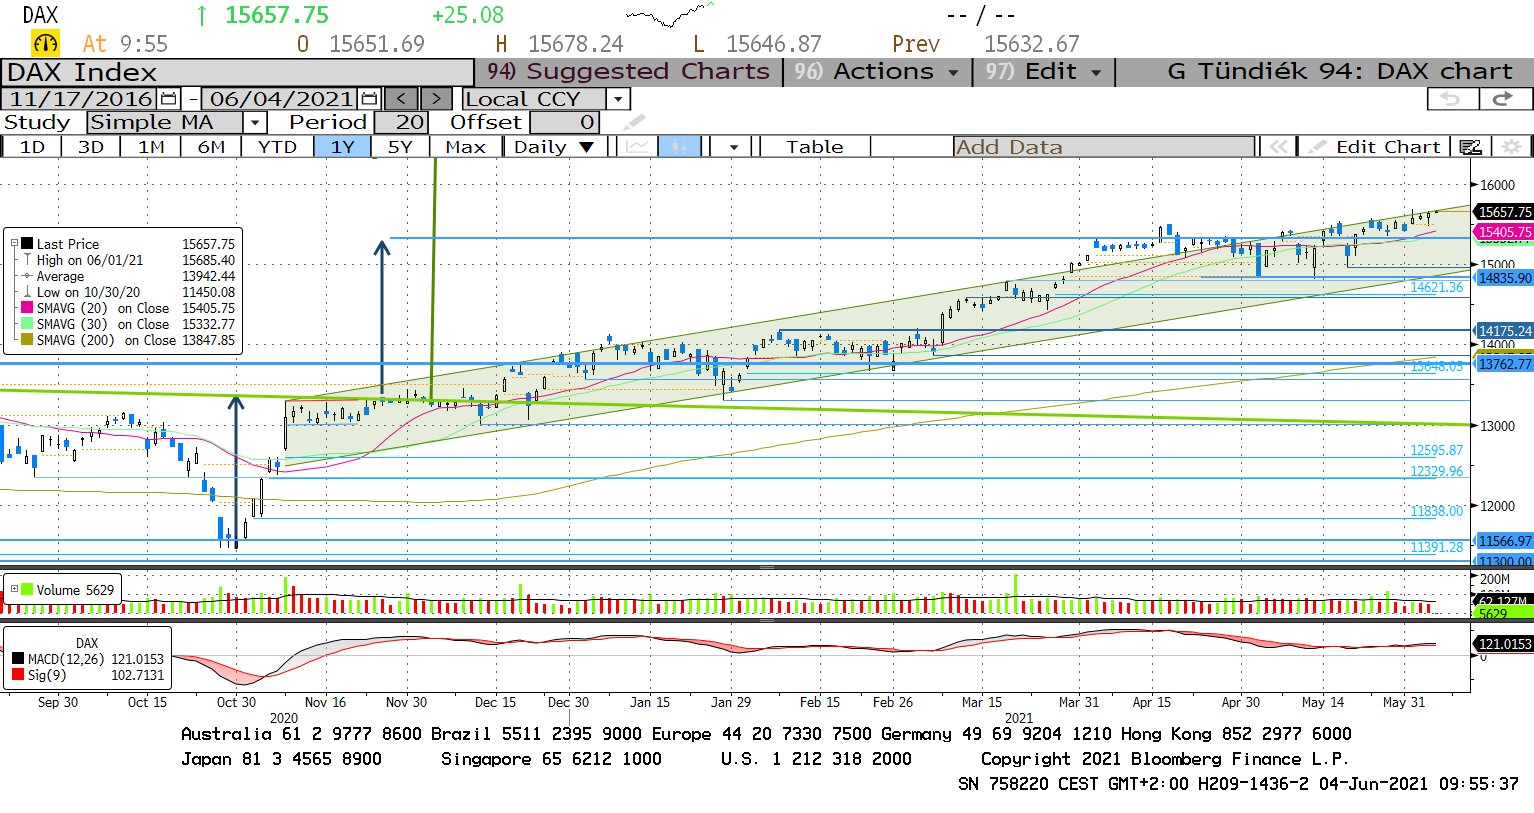
Task: Open the Daily periodicity dropdown
Action: [x=587, y=147]
